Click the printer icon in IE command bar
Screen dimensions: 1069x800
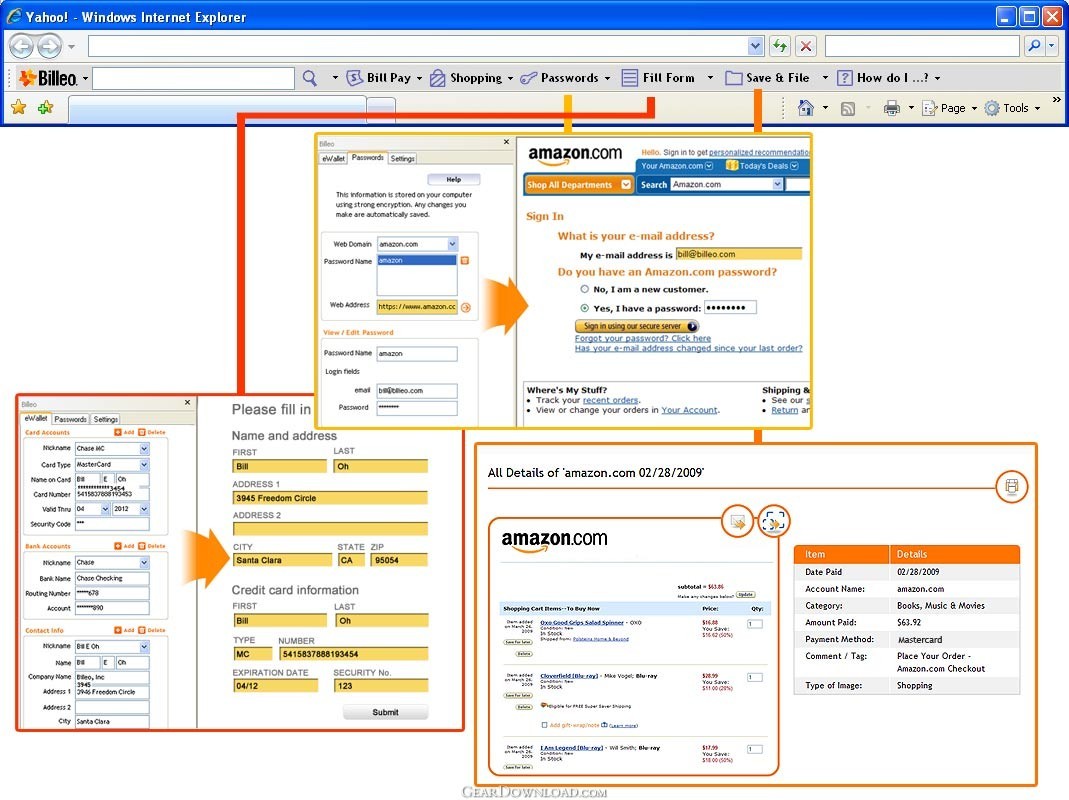891,108
